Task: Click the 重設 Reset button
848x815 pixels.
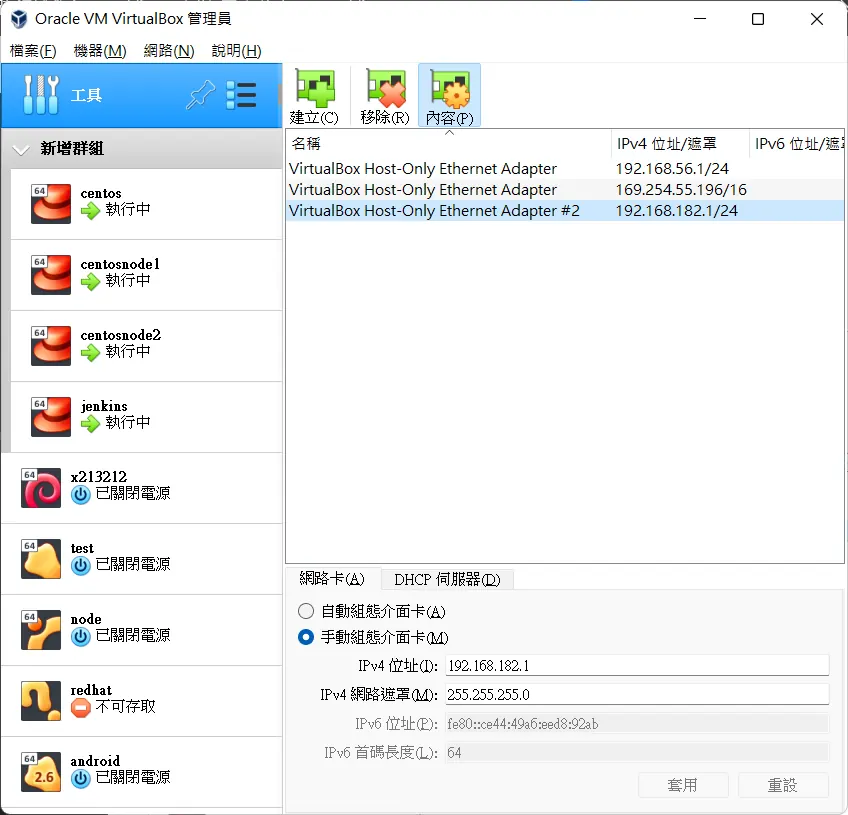Action: point(783,785)
